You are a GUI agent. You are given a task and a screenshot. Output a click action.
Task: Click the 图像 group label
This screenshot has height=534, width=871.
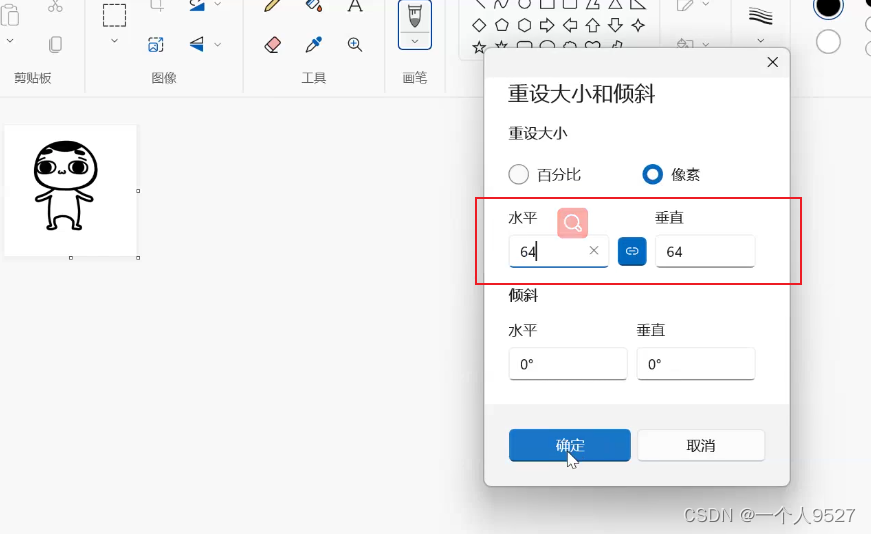pos(164,78)
